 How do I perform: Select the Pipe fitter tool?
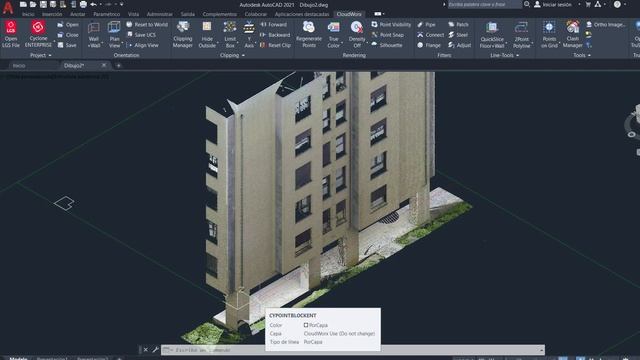tap(426, 24)
